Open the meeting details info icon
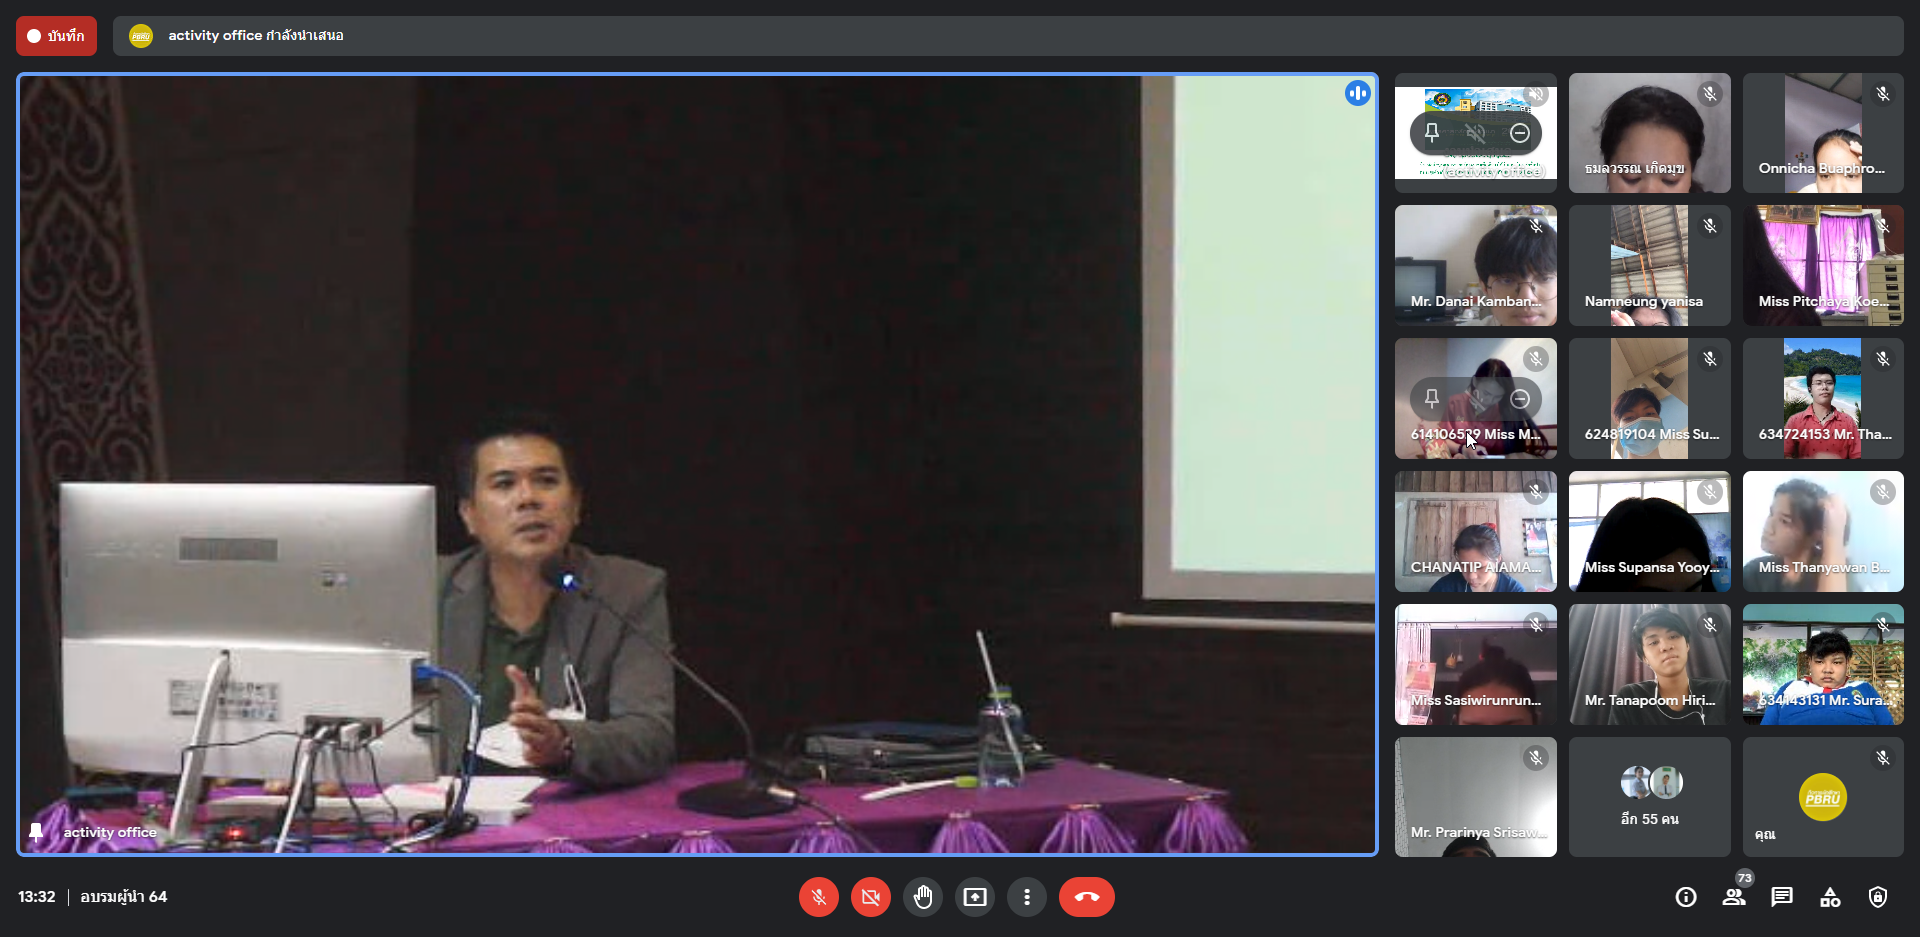This screenshot has height=937, width=1920. click(1686, 897)
